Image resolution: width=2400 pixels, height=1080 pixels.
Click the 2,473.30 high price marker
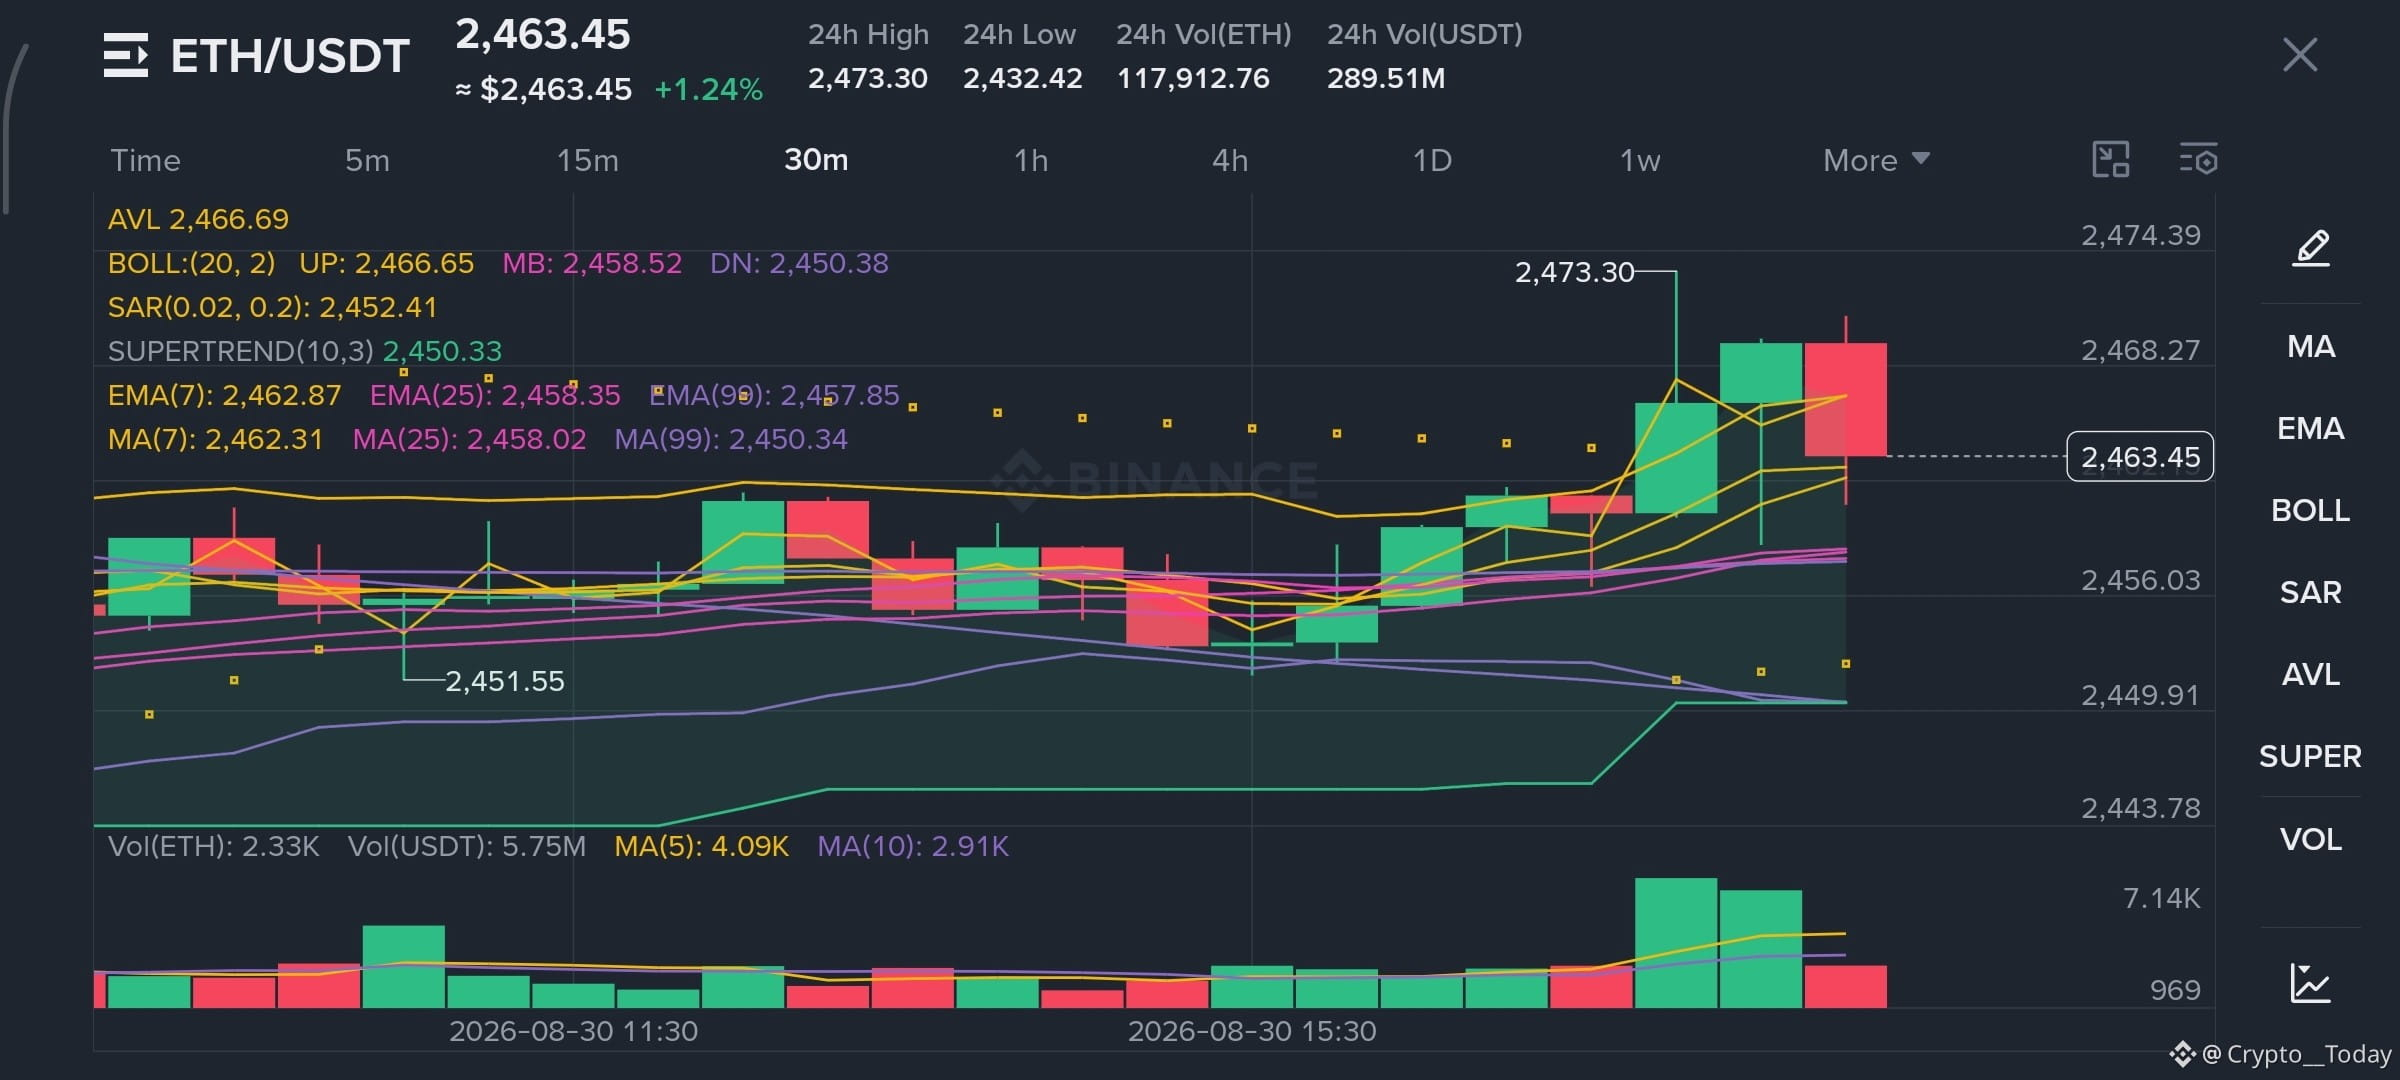[x=1574, y=272]
